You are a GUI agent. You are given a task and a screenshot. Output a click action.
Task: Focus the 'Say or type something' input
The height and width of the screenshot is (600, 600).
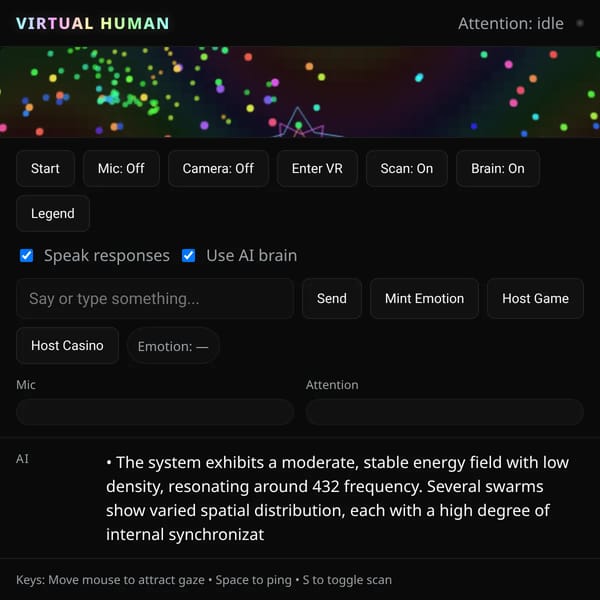click(155, 298)
